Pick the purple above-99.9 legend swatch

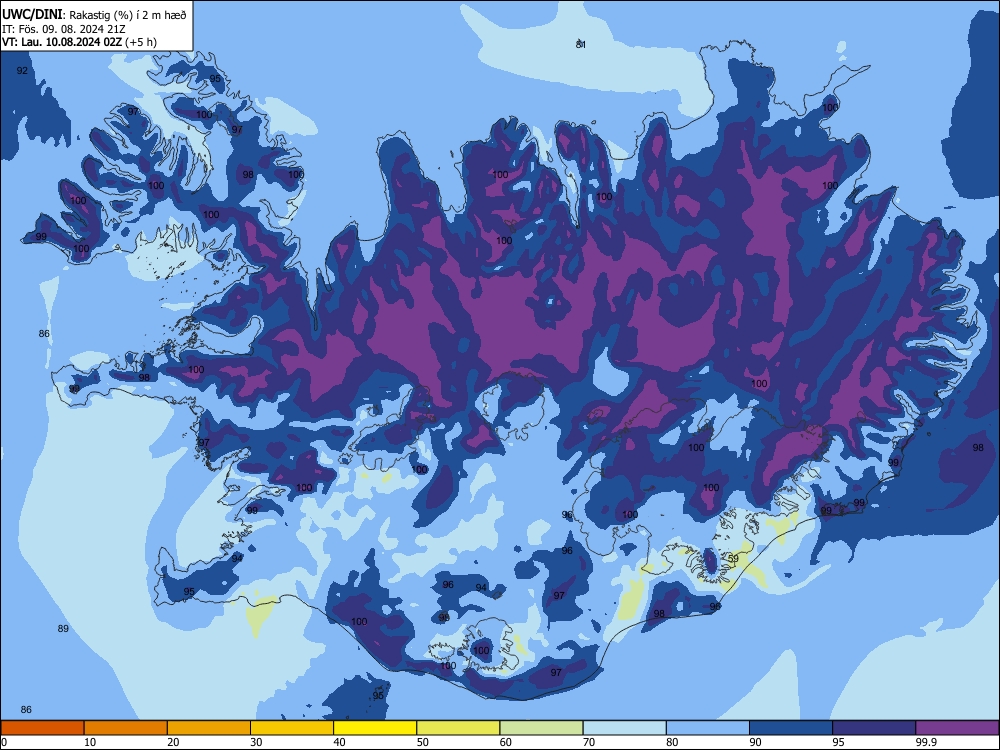958,728
